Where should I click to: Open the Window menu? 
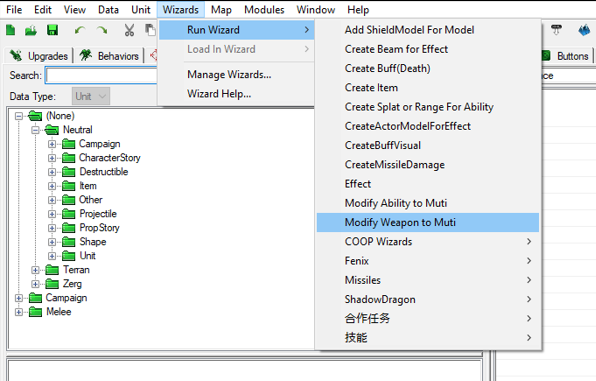[x=316, y=10]
